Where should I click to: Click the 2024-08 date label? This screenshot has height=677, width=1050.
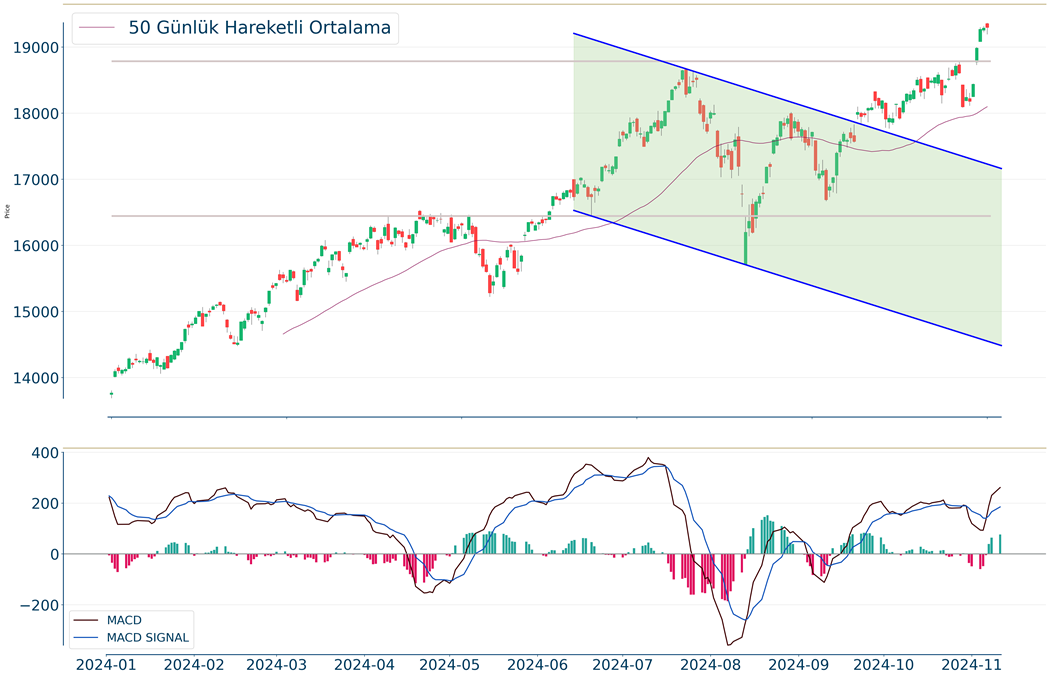pos(710,665)
